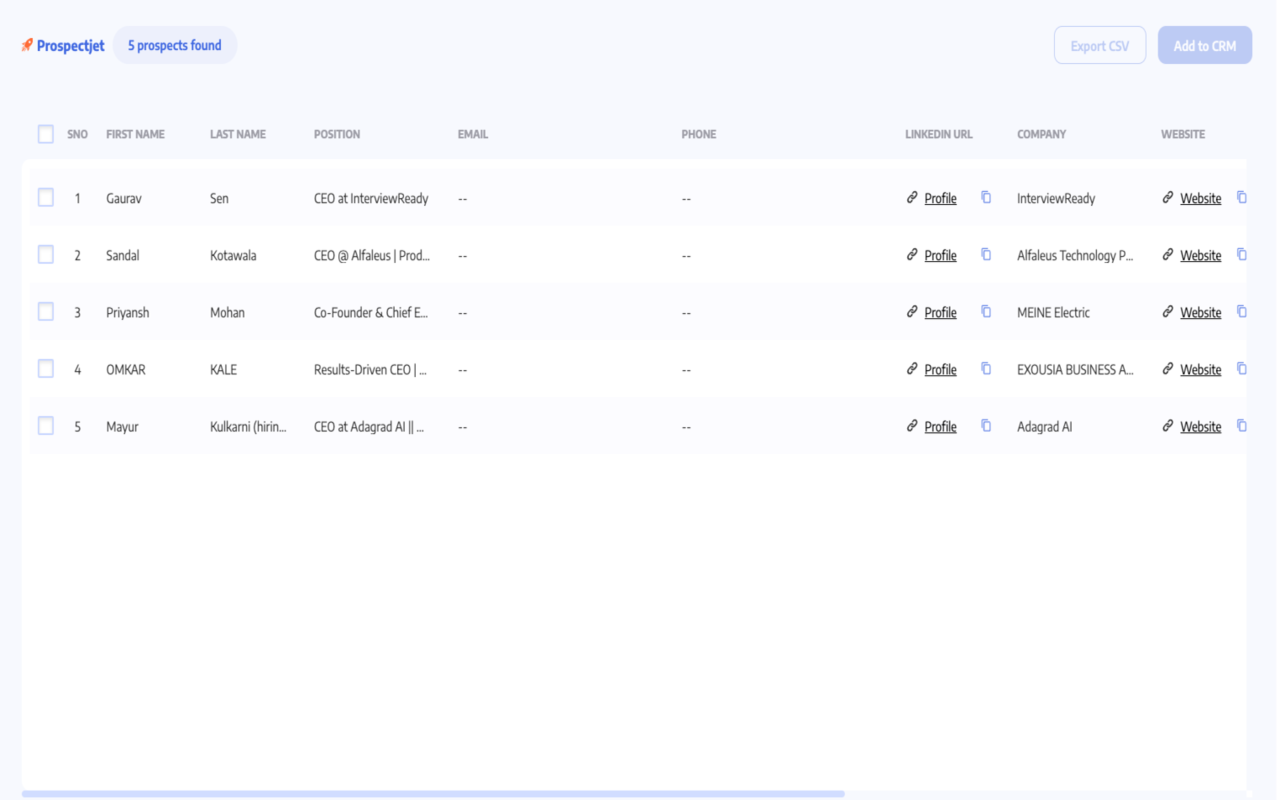
Task: Check the row for OMKAR KALE
Action: pos(46,369)
